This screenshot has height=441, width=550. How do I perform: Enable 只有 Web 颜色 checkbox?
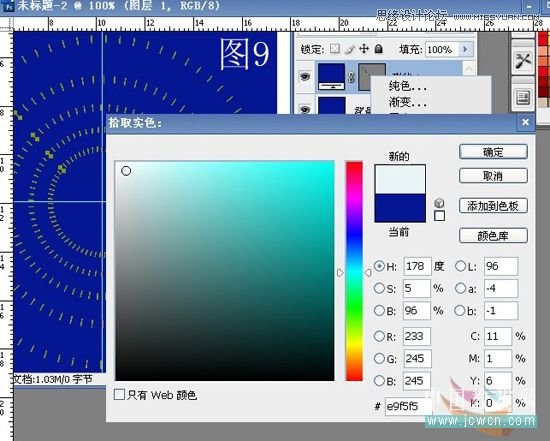pos(119,394)
